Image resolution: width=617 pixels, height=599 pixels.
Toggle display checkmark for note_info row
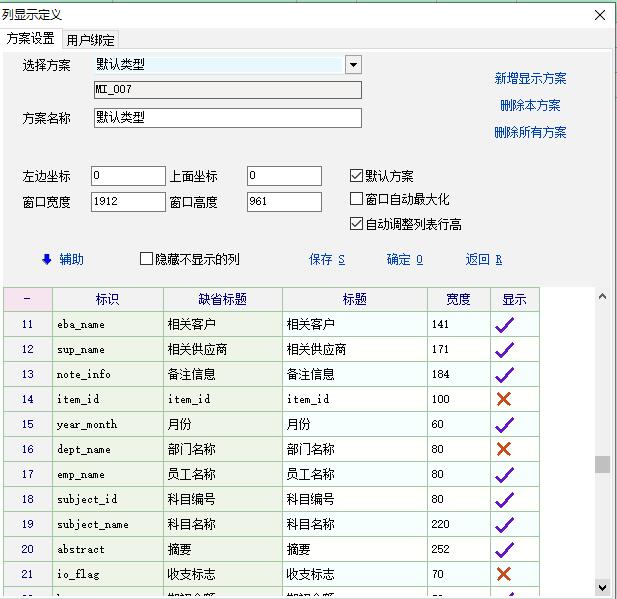pos(504,374)
